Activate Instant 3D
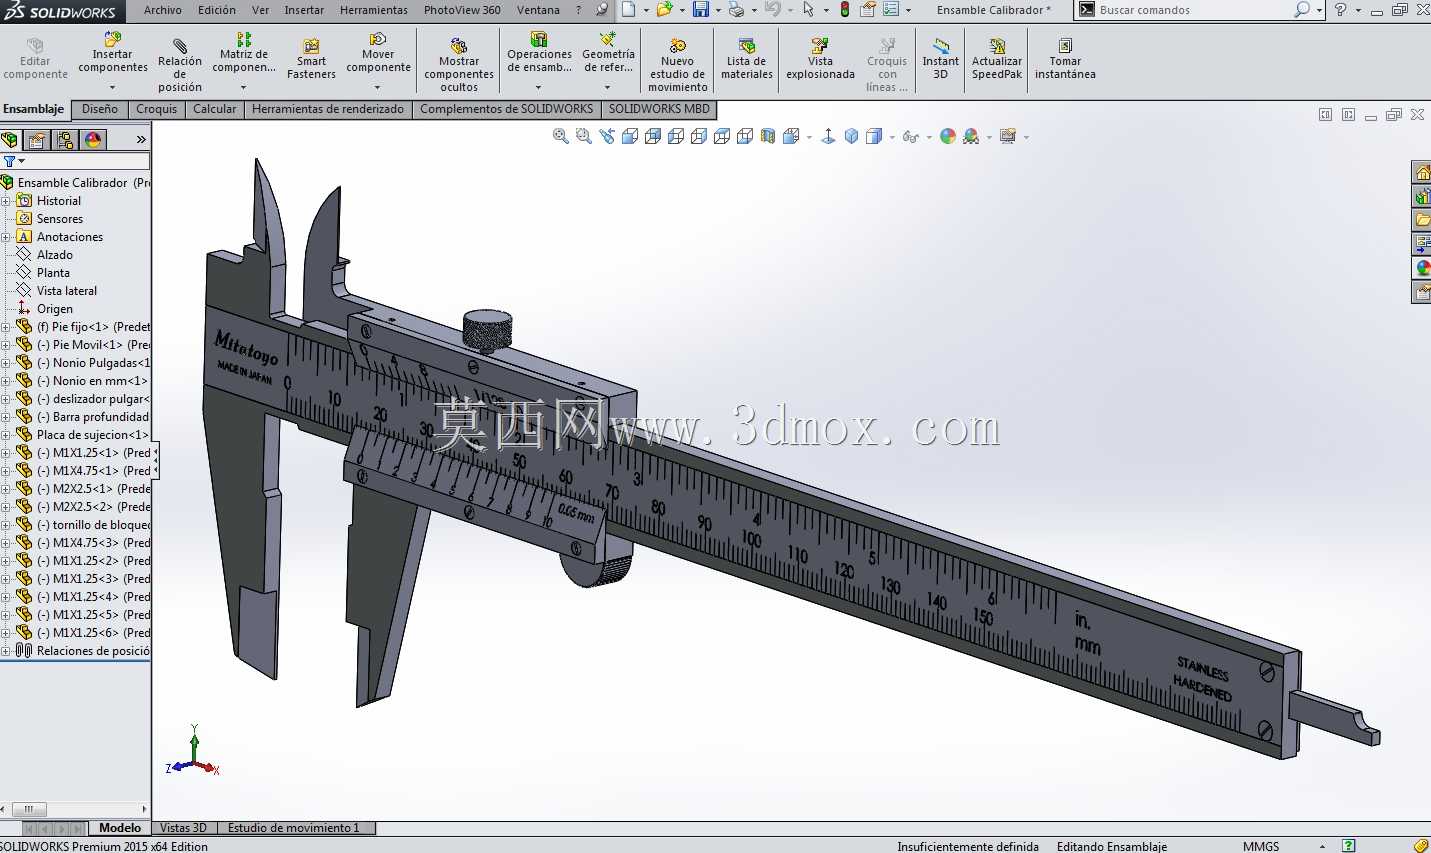This screenshot has width=1431, height=853. pyautogui.click(x=940, y=58)
